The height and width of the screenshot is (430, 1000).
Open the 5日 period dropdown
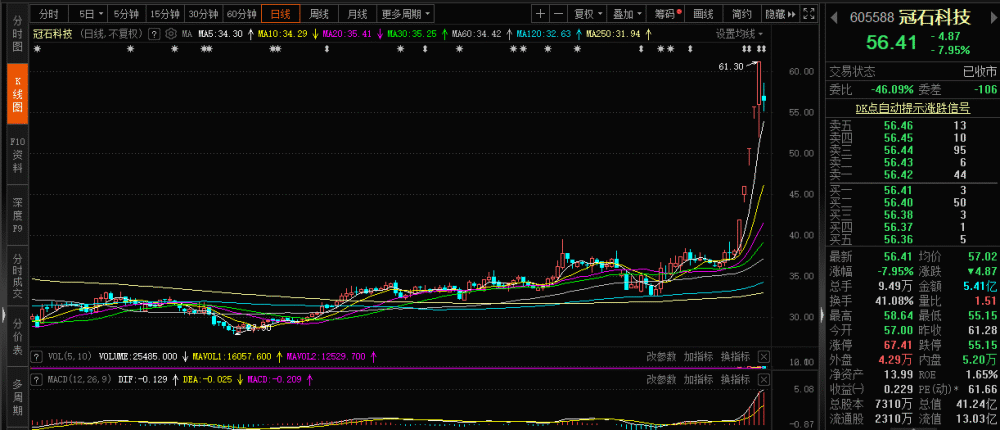91,13
